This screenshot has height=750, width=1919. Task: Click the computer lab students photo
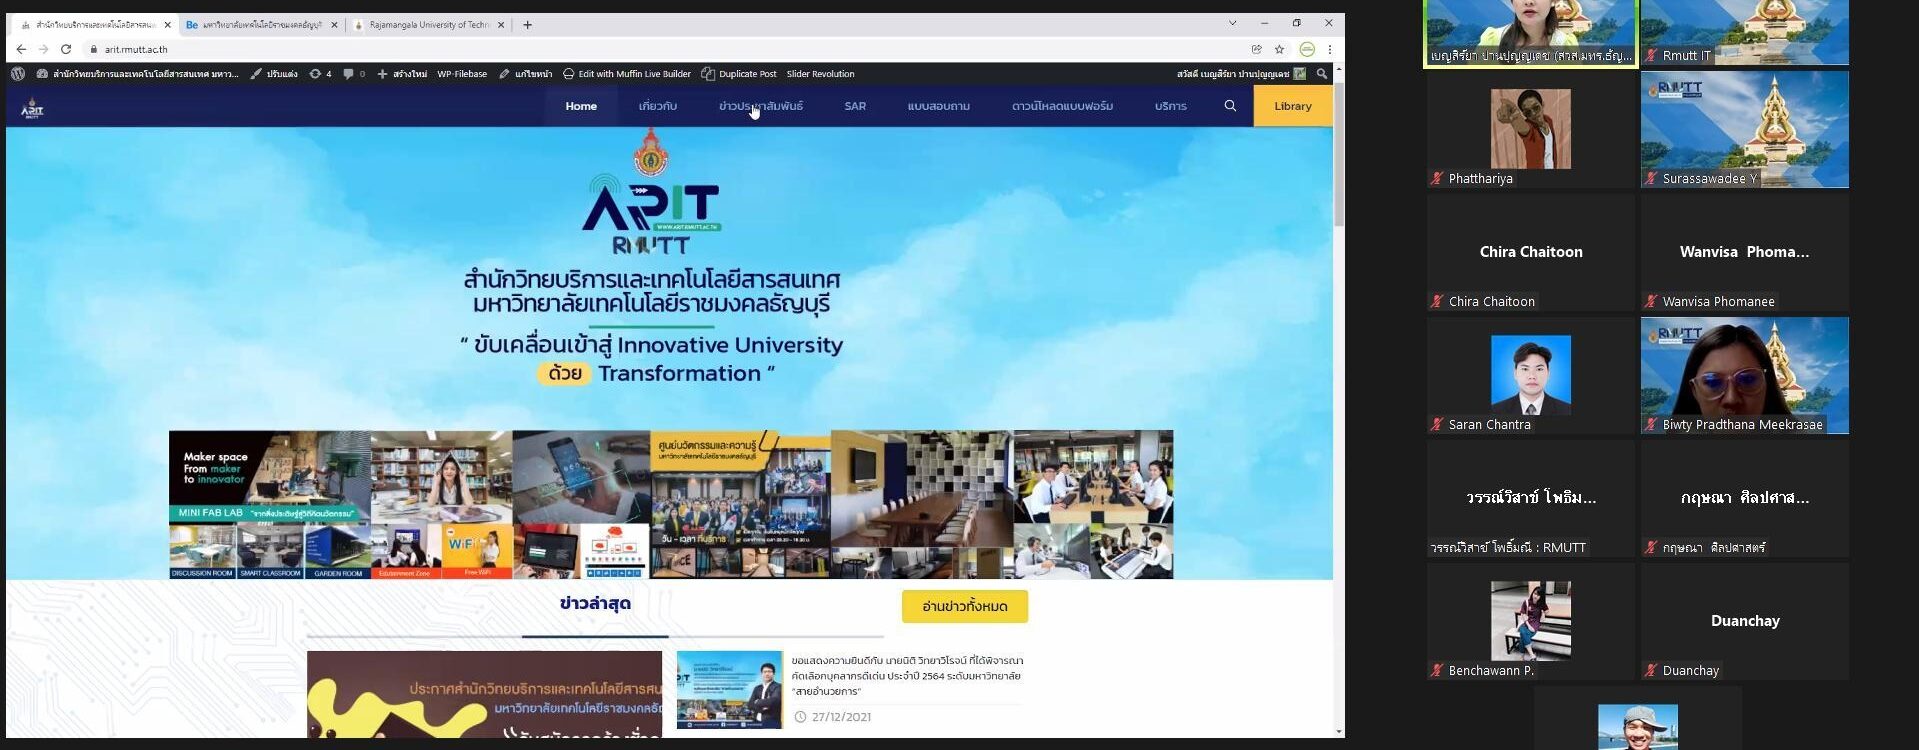[1093, 476]
